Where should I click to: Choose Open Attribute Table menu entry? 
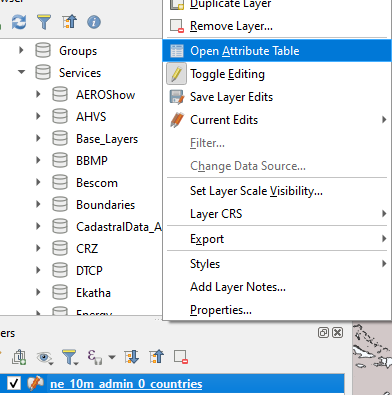coord(277,51)
